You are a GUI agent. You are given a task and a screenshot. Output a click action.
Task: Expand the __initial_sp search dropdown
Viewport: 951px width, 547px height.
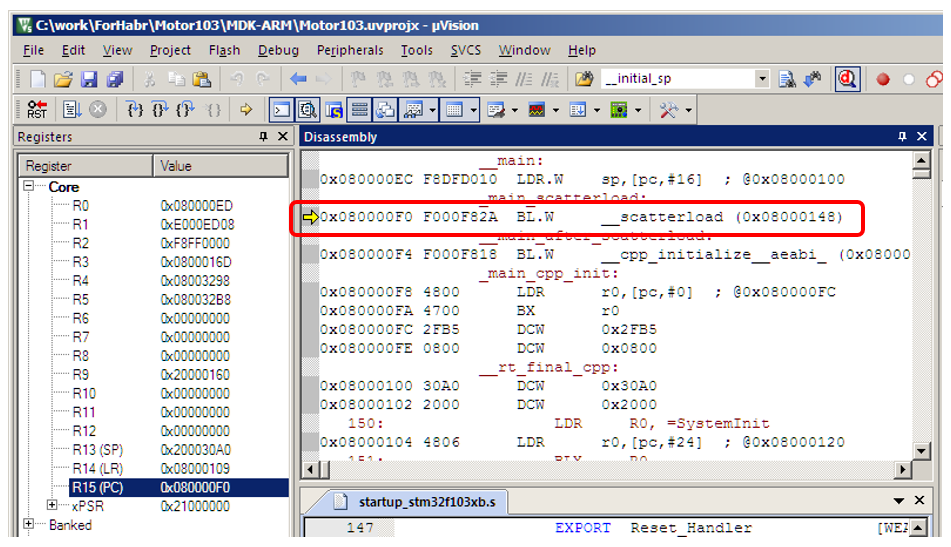click(x=762, y=79)
